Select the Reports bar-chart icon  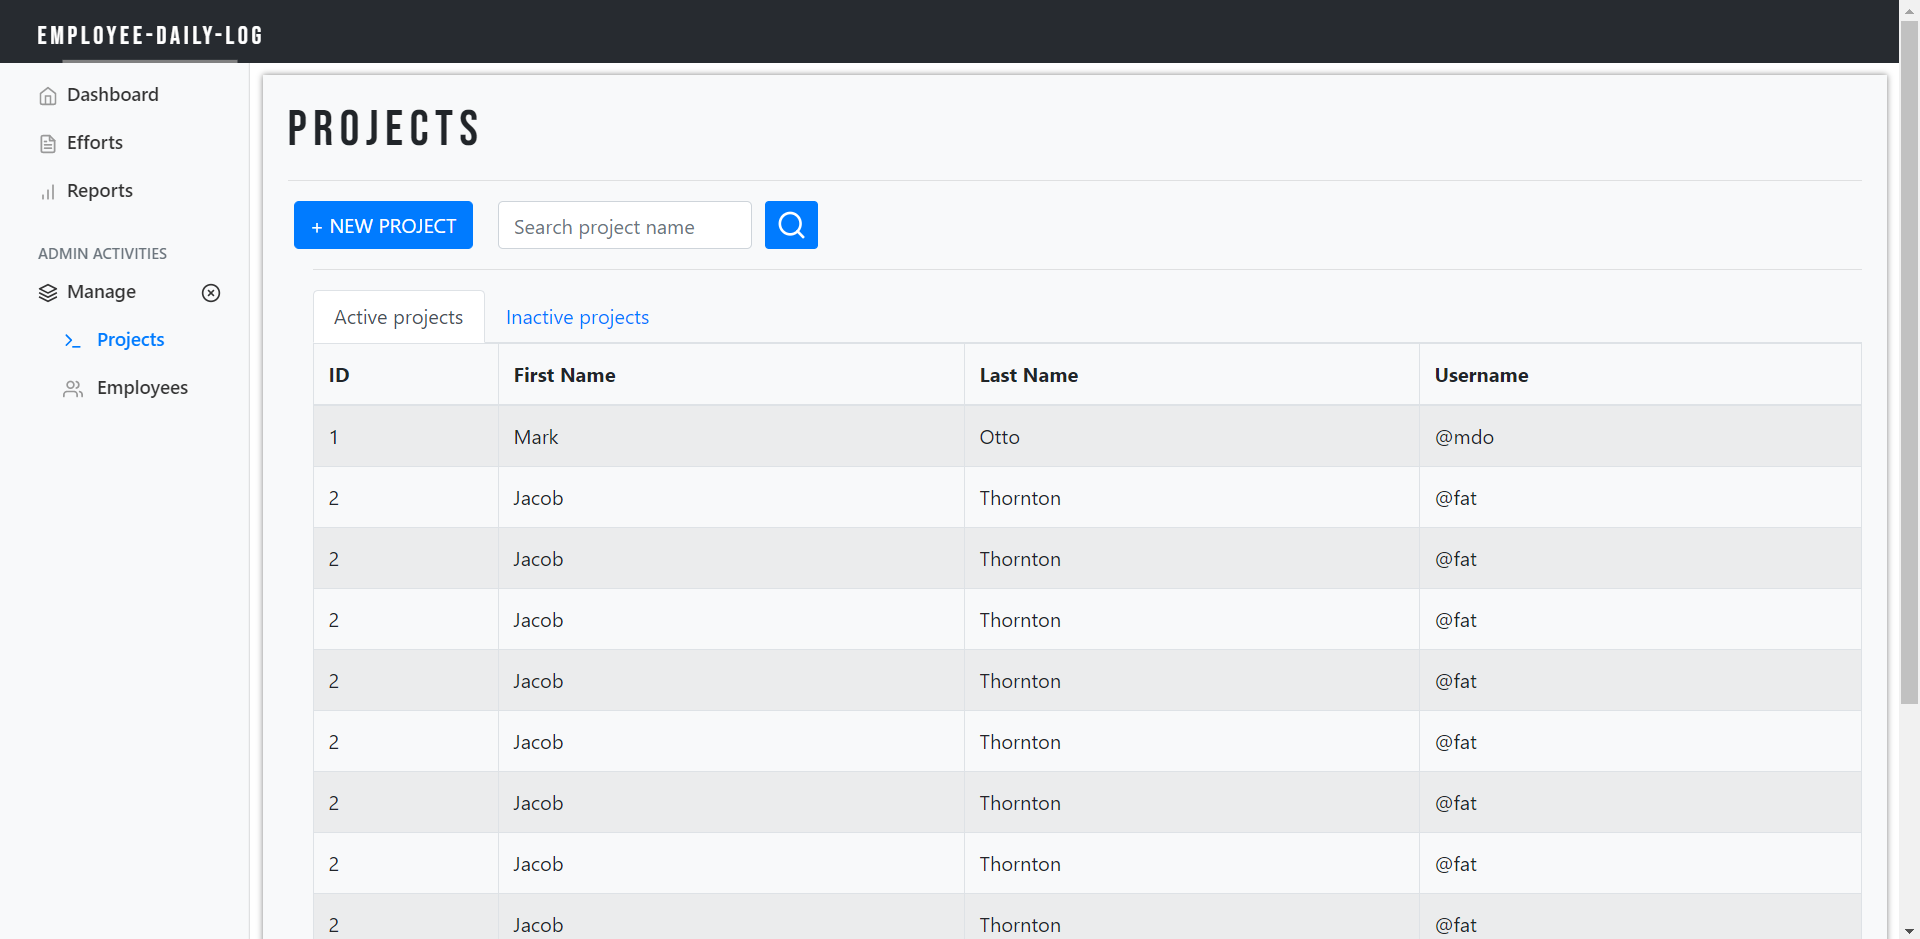47,191
